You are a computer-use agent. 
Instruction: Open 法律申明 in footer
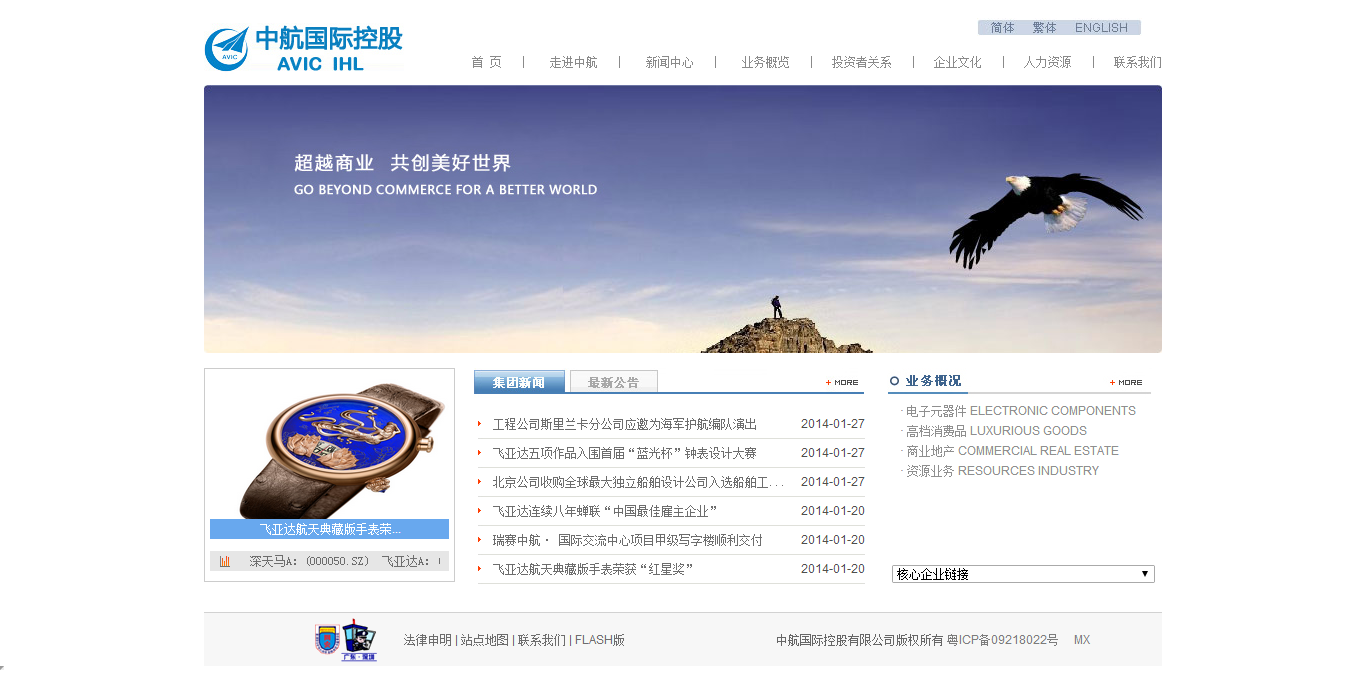(x=428, y=640)
